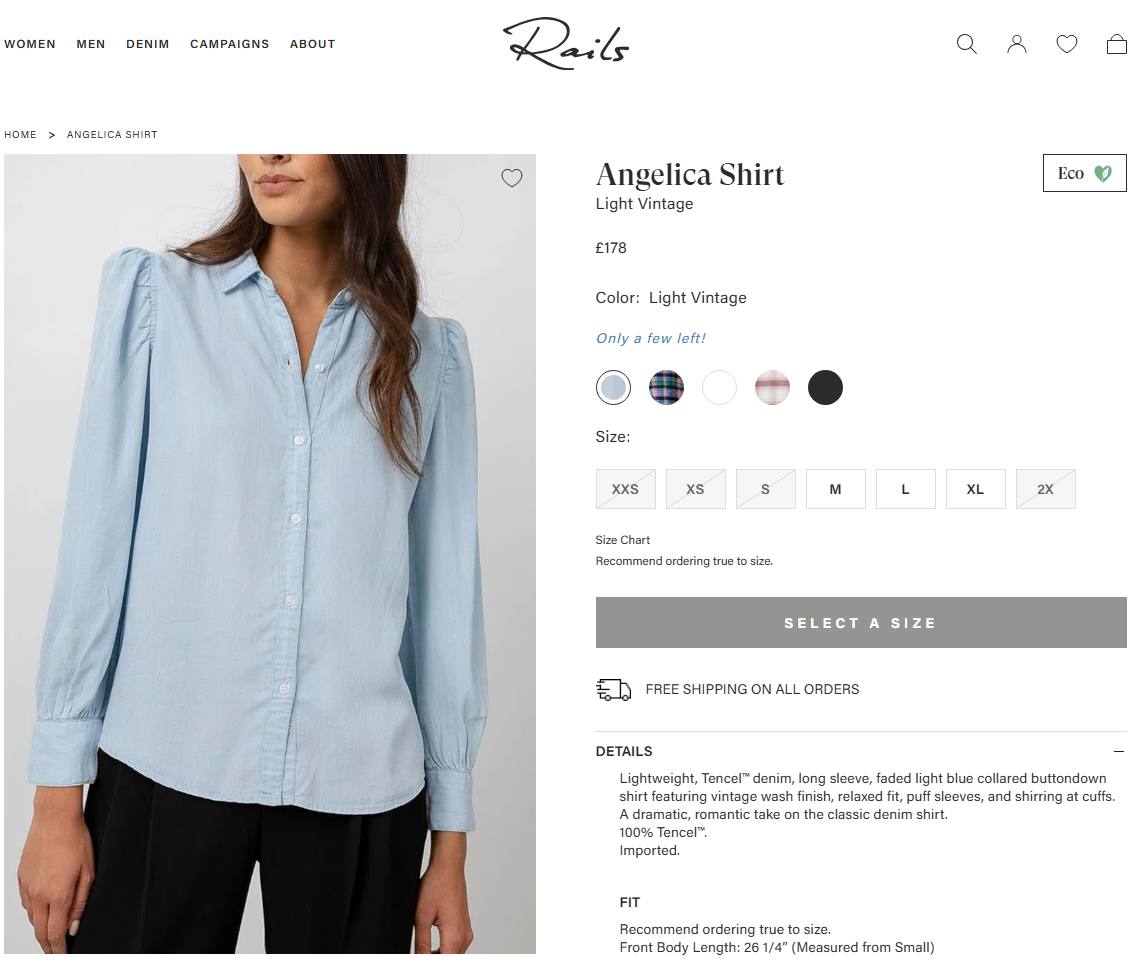Viewport: 1142px width, 959px height.
Task: Open the Denim menu
Action: pos(148,44)
